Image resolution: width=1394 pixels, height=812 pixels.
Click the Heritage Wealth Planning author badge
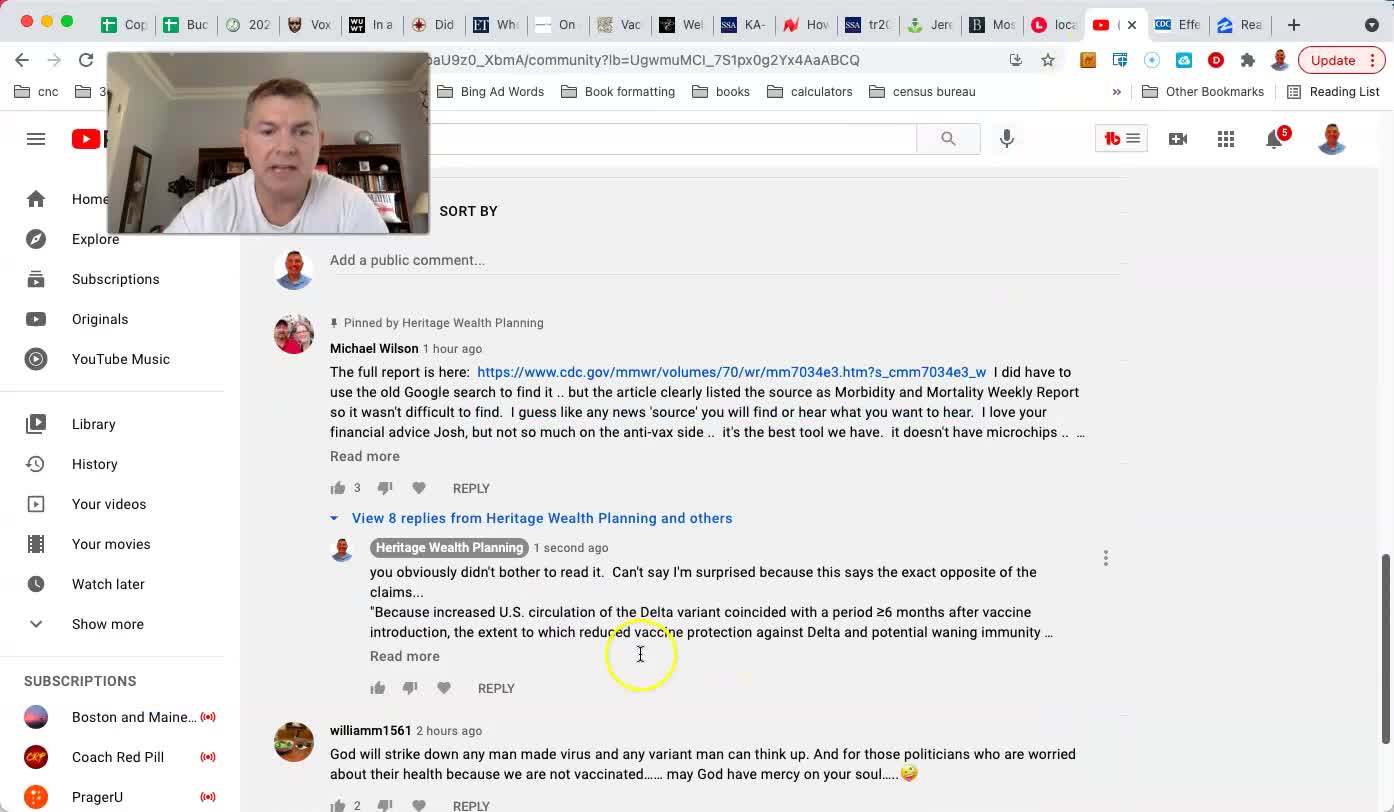[x=449, y=548]
